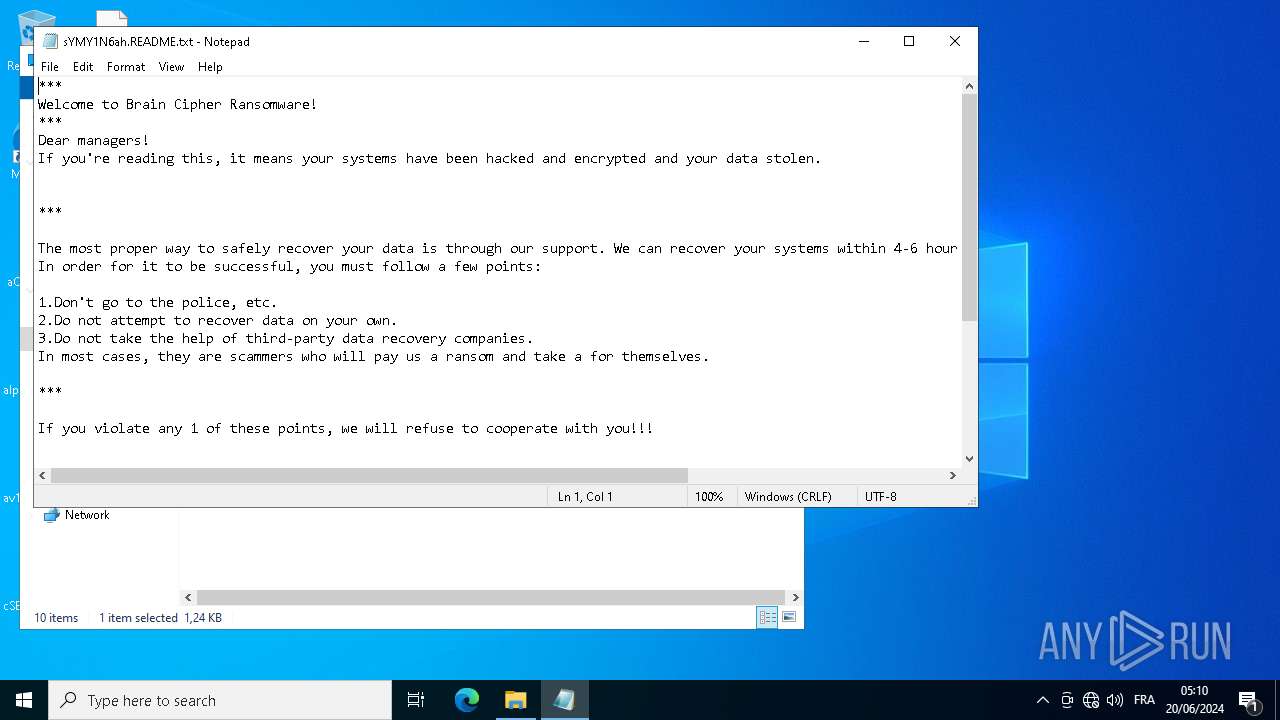Click the taskbar search box
Screen dimensions: 1280x720
[220, 700]
